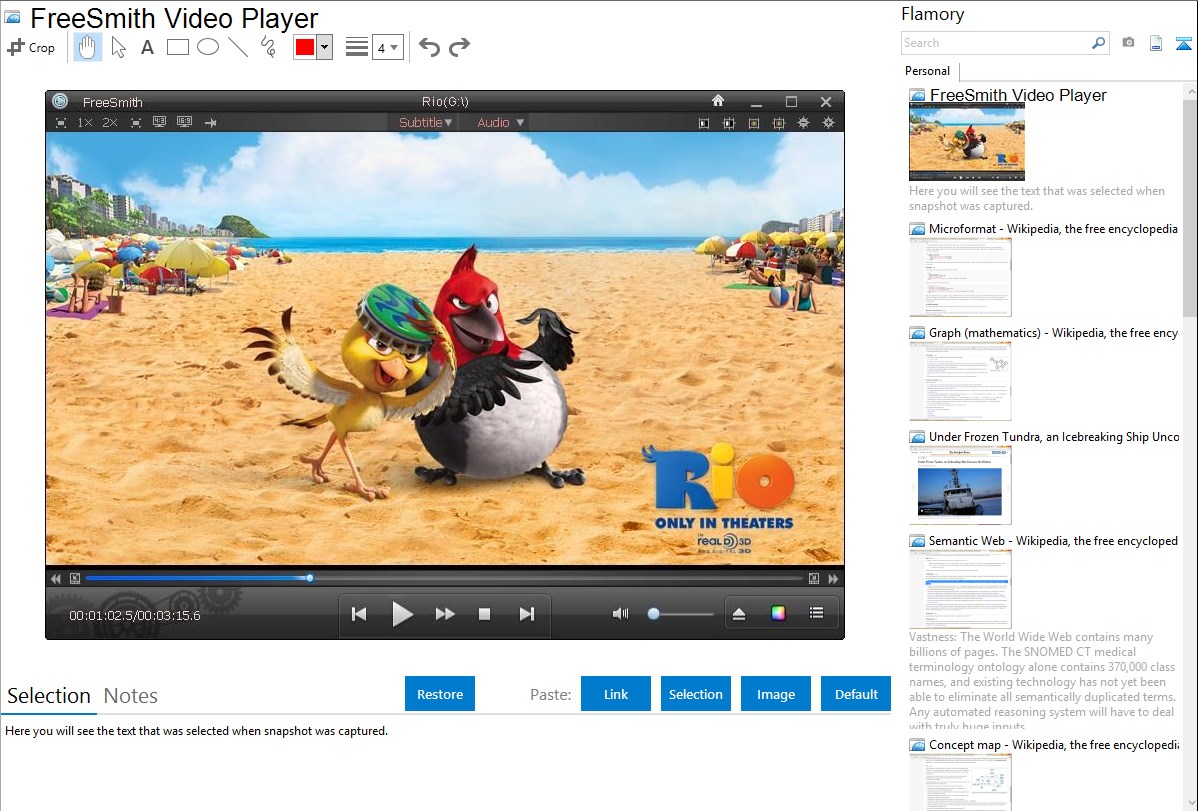The height and width of the screenshot is (811, 1198).
Task: Open the FreeSmith Video Player snapshot thumbnail
Action: click(966, 142)
